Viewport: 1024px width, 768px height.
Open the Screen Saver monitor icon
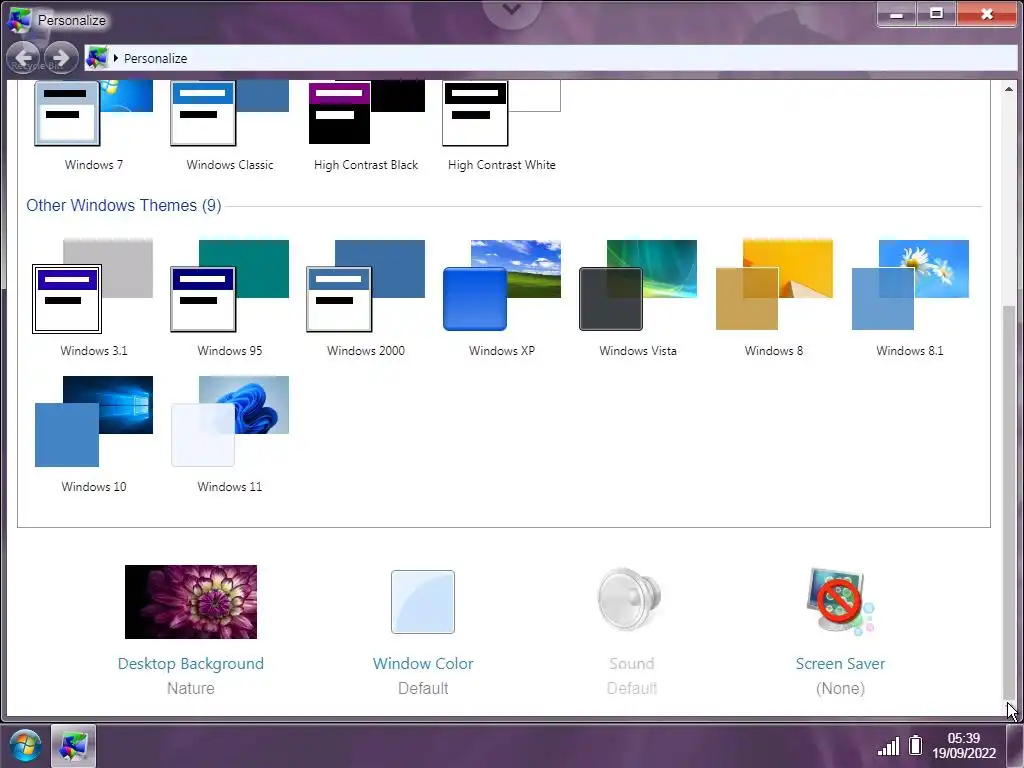pos(840,601)
